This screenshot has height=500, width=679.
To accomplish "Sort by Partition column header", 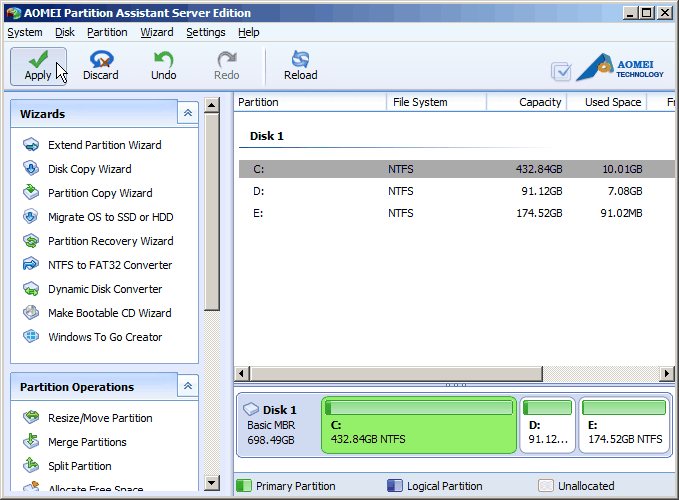I will [310, 102].
